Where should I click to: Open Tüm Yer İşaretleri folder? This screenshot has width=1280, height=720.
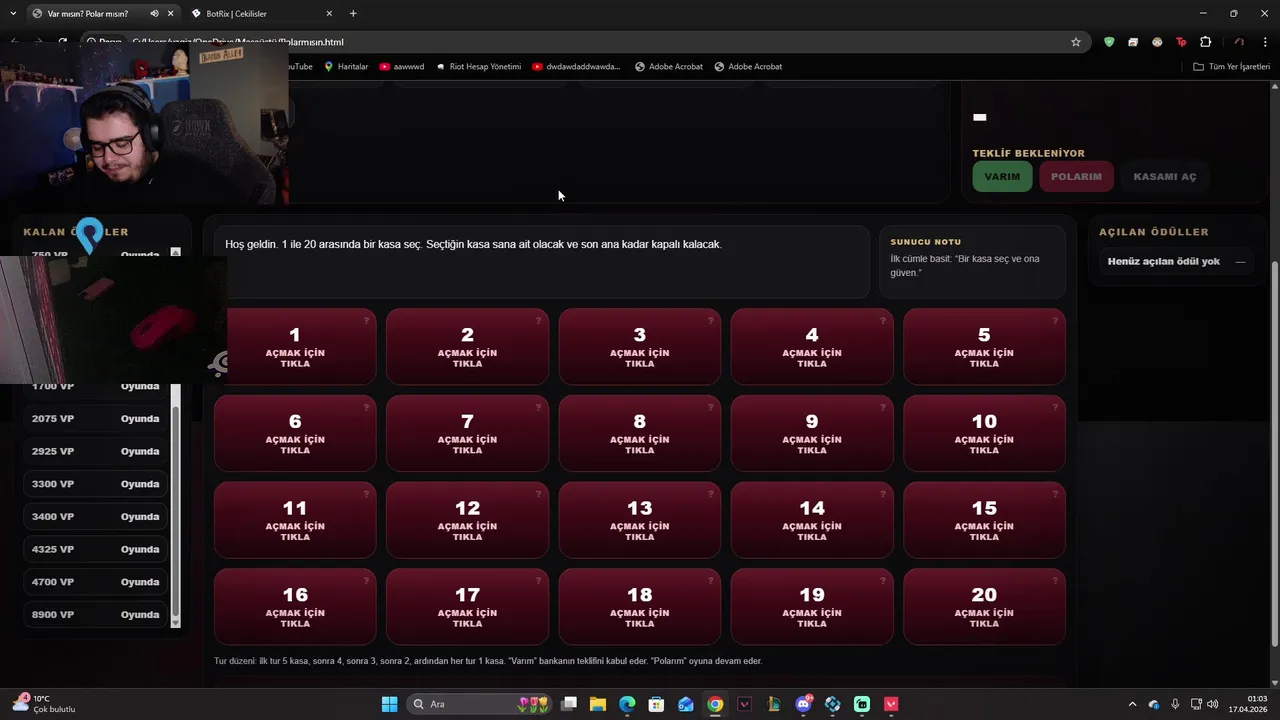click(x=1231, y=66)
